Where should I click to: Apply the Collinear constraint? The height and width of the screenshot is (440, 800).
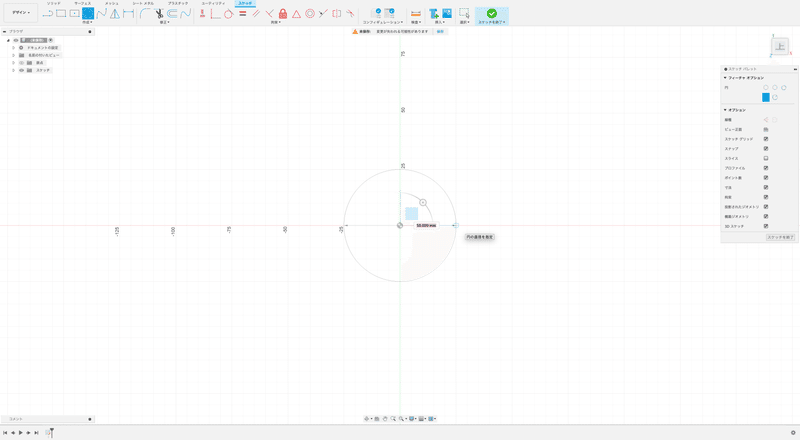click(323, 14)
